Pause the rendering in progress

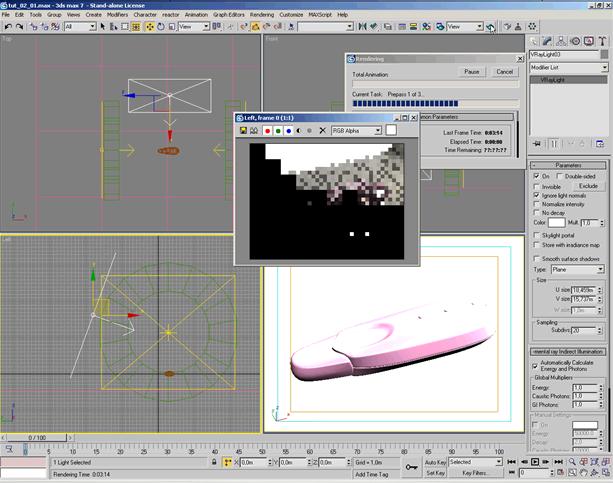[471, 72]
